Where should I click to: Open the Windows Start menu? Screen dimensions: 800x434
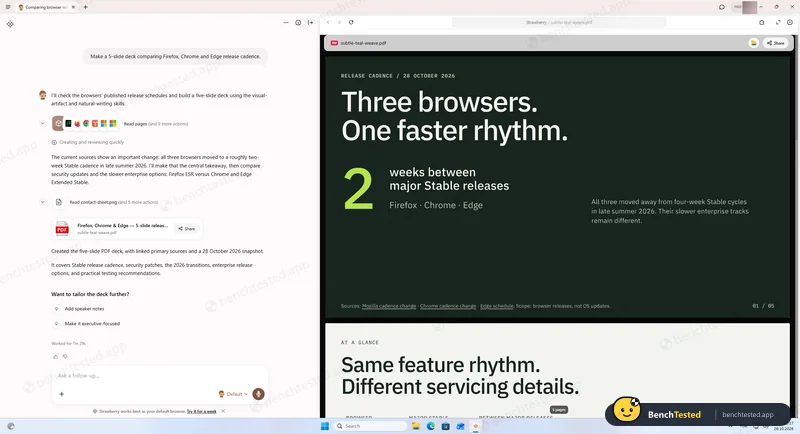click(324, 426)
